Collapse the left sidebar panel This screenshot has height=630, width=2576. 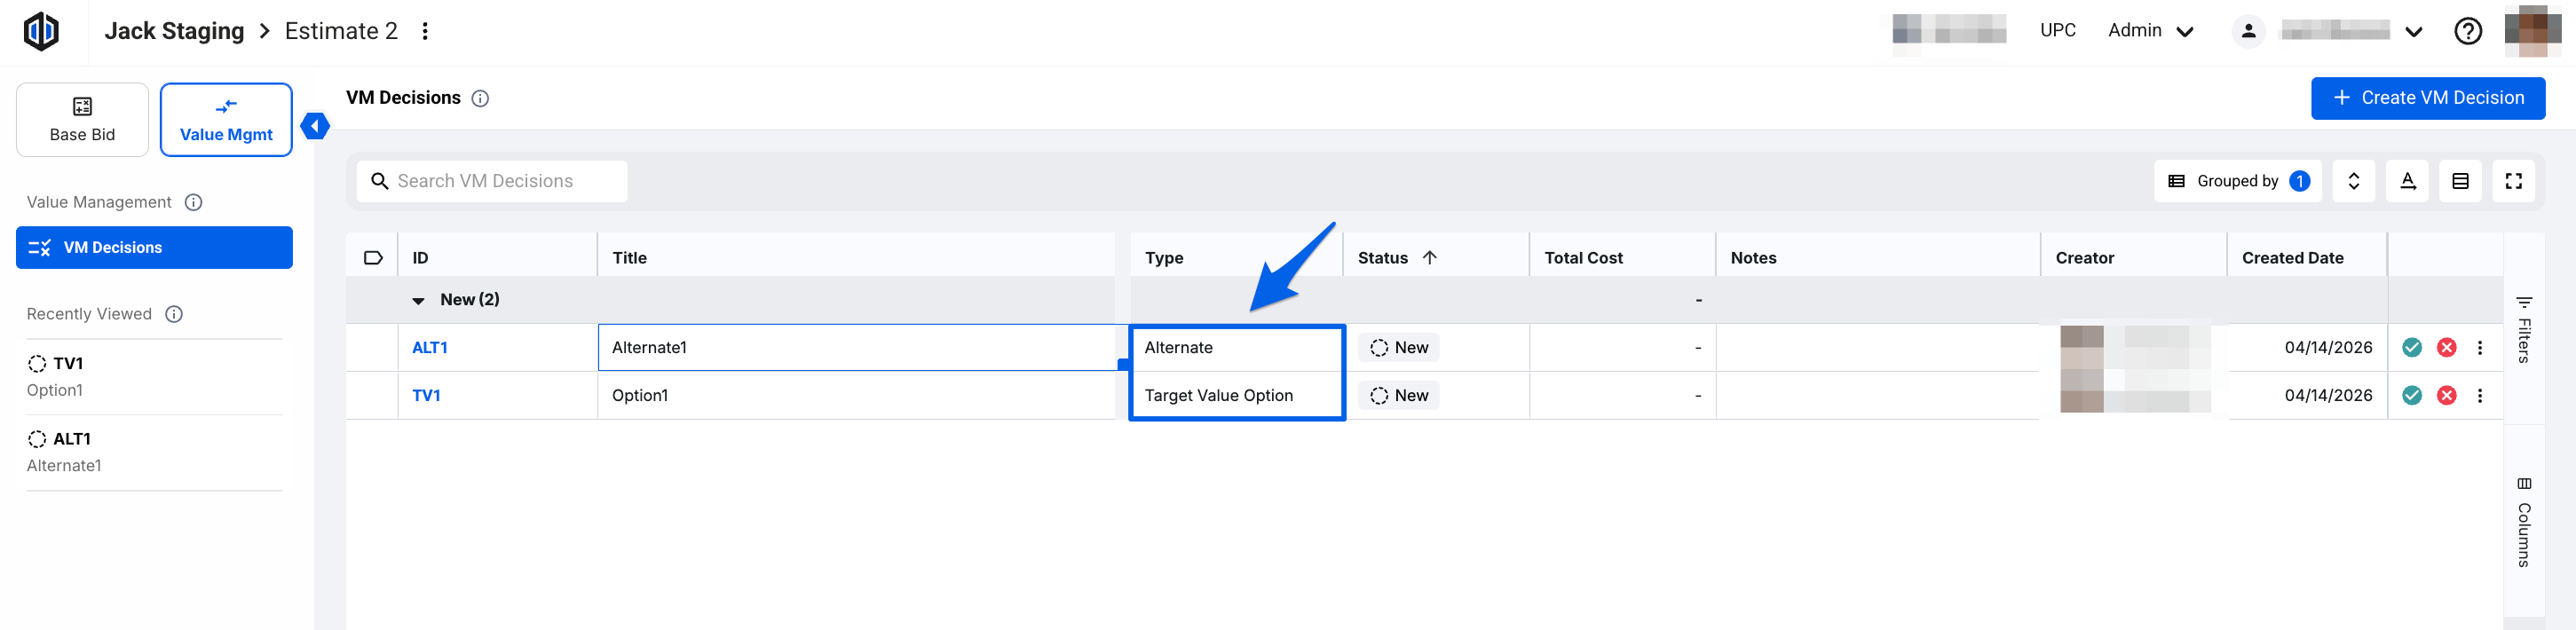coord(315,126)
